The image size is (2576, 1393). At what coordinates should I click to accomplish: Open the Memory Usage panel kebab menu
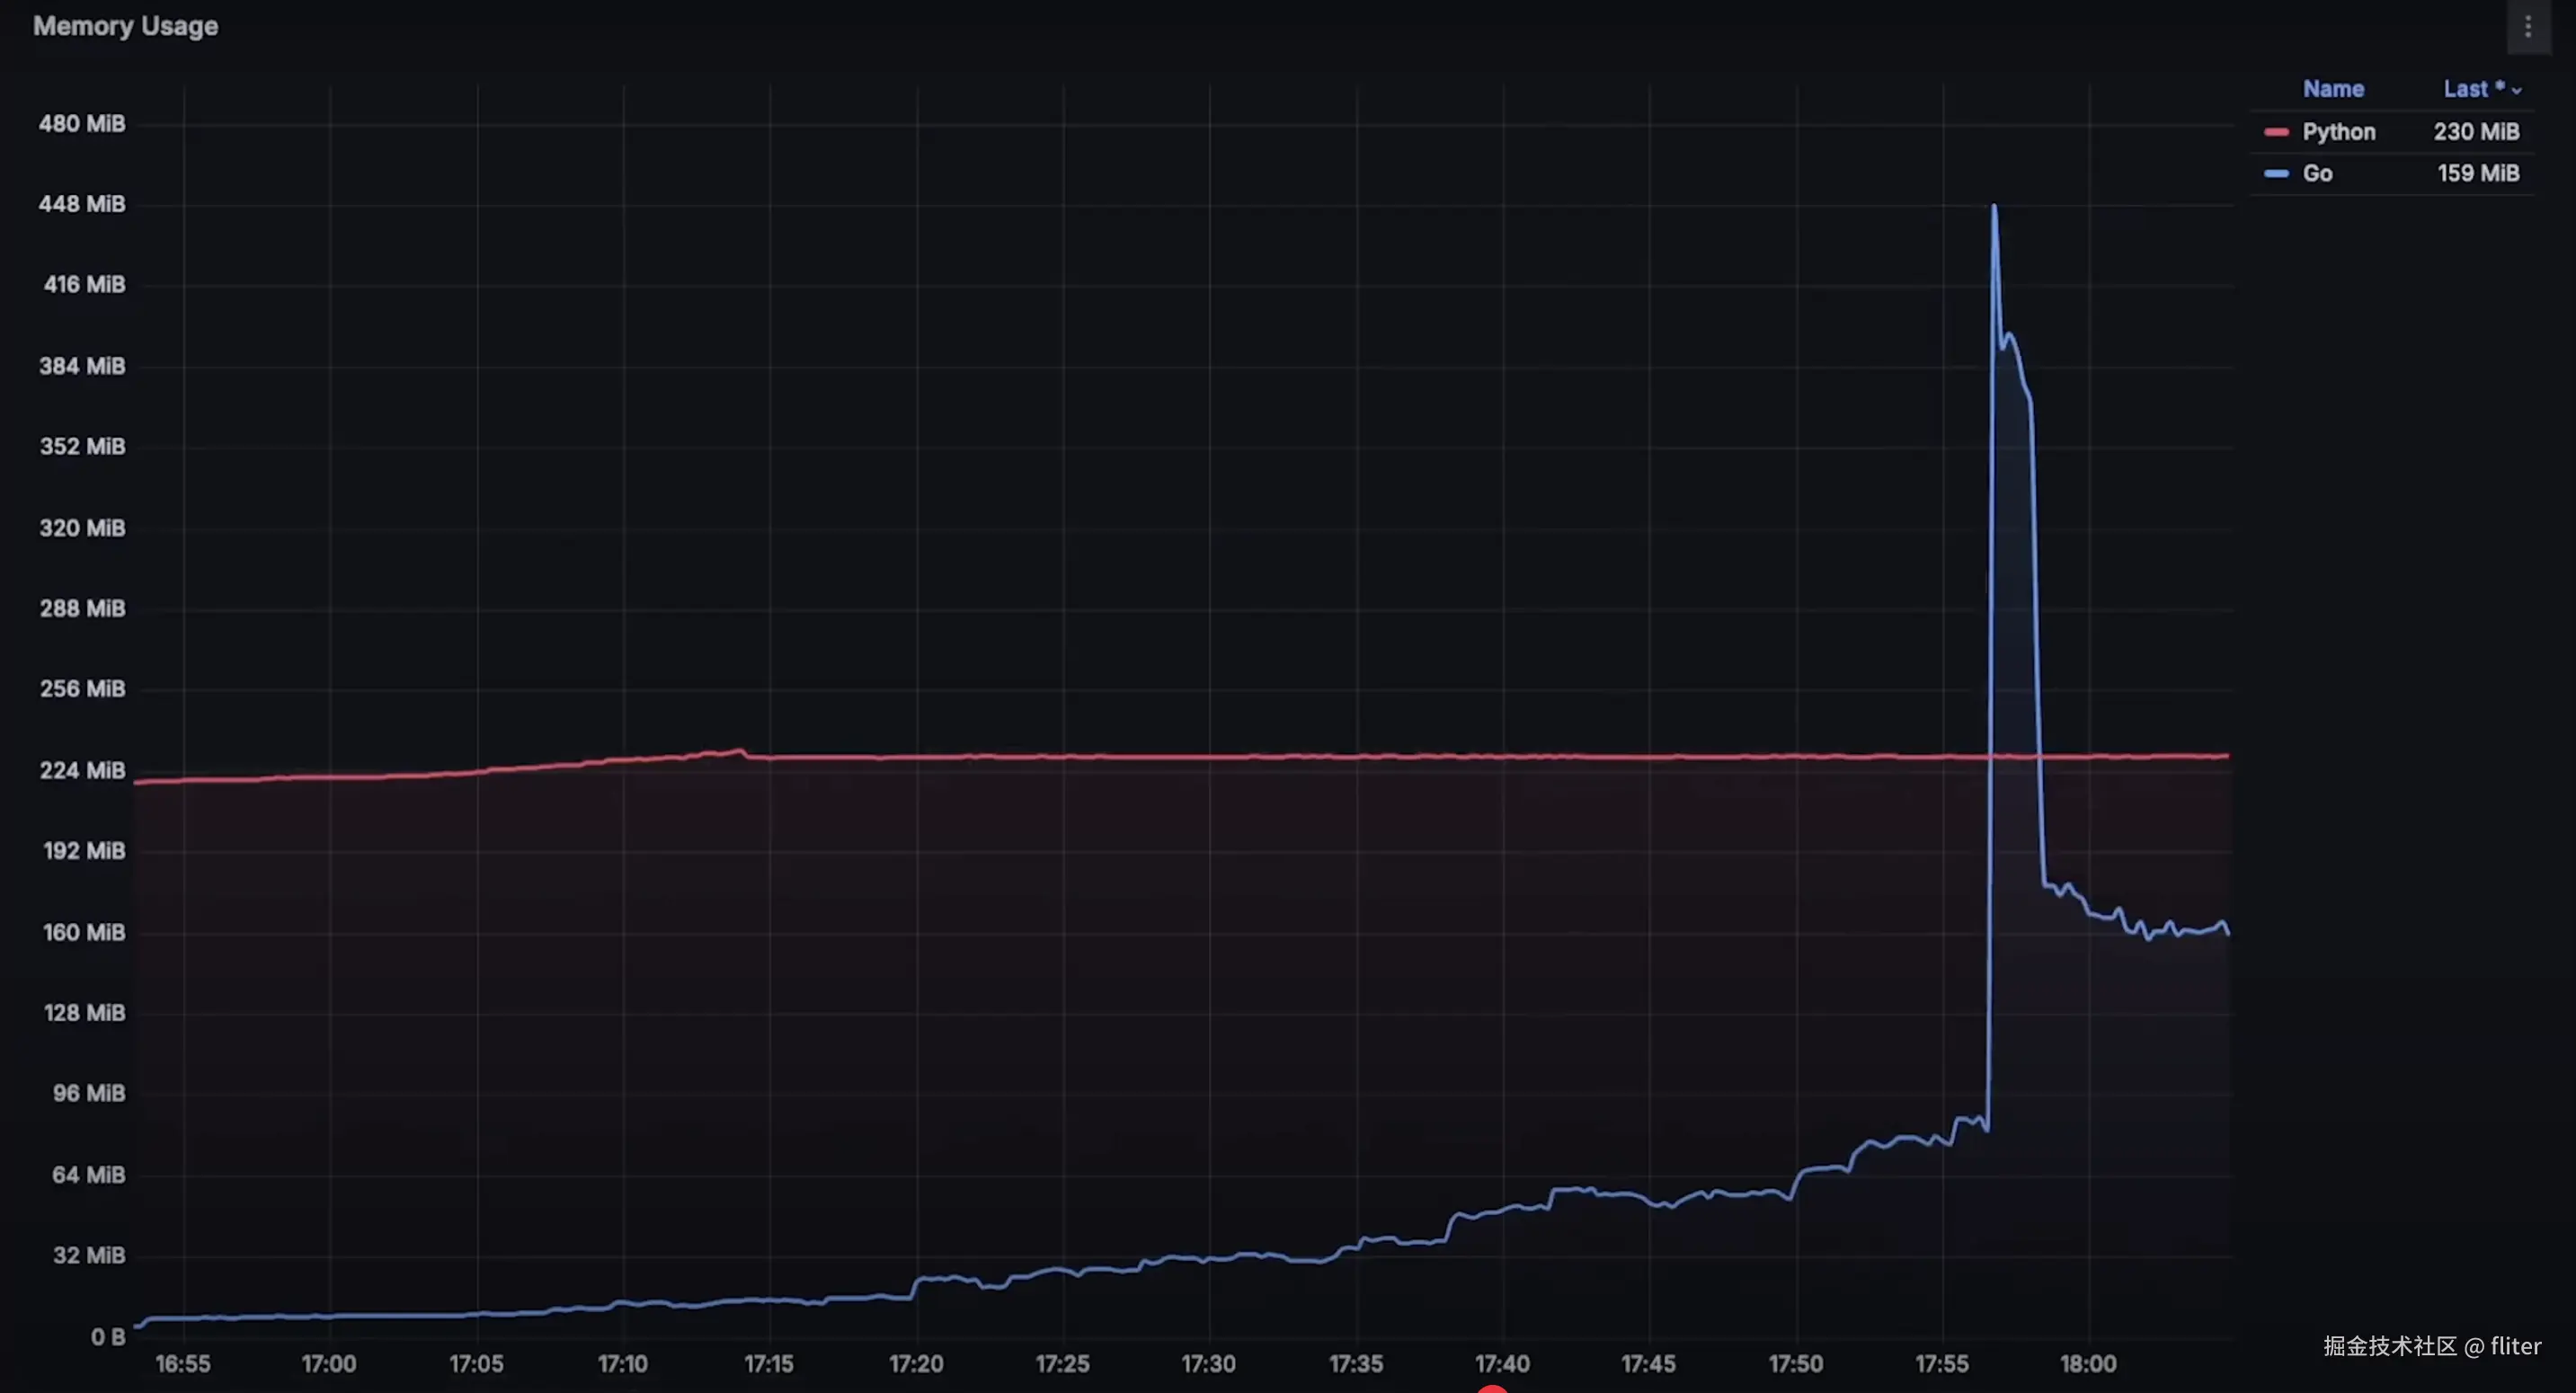[2527, 27]
